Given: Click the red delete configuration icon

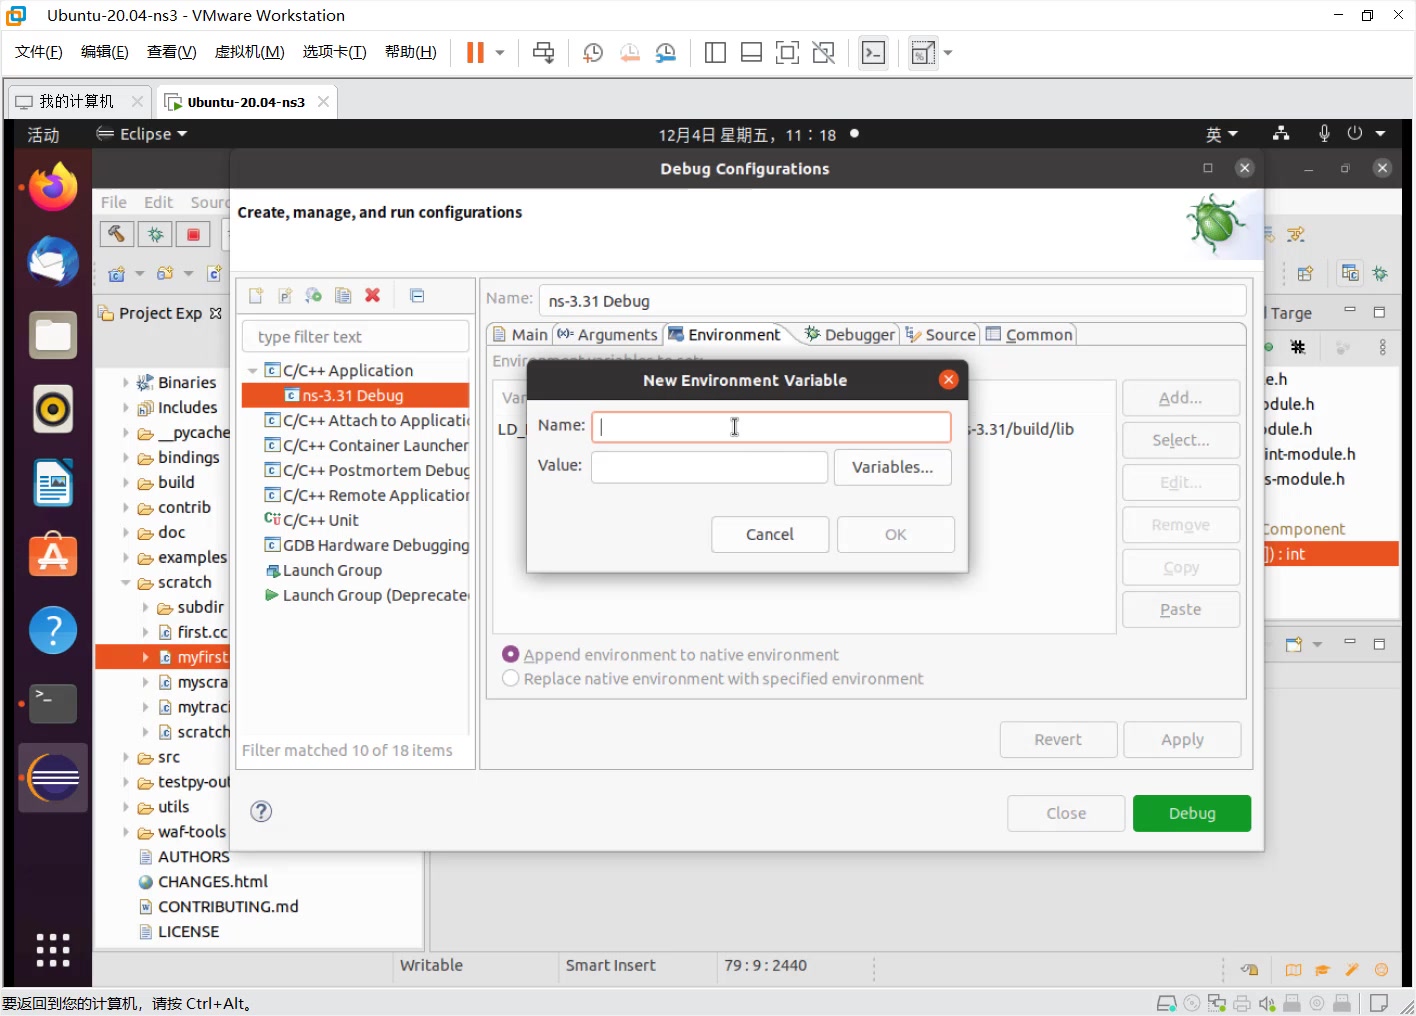Looking at the screenshot, I should 372,295.
